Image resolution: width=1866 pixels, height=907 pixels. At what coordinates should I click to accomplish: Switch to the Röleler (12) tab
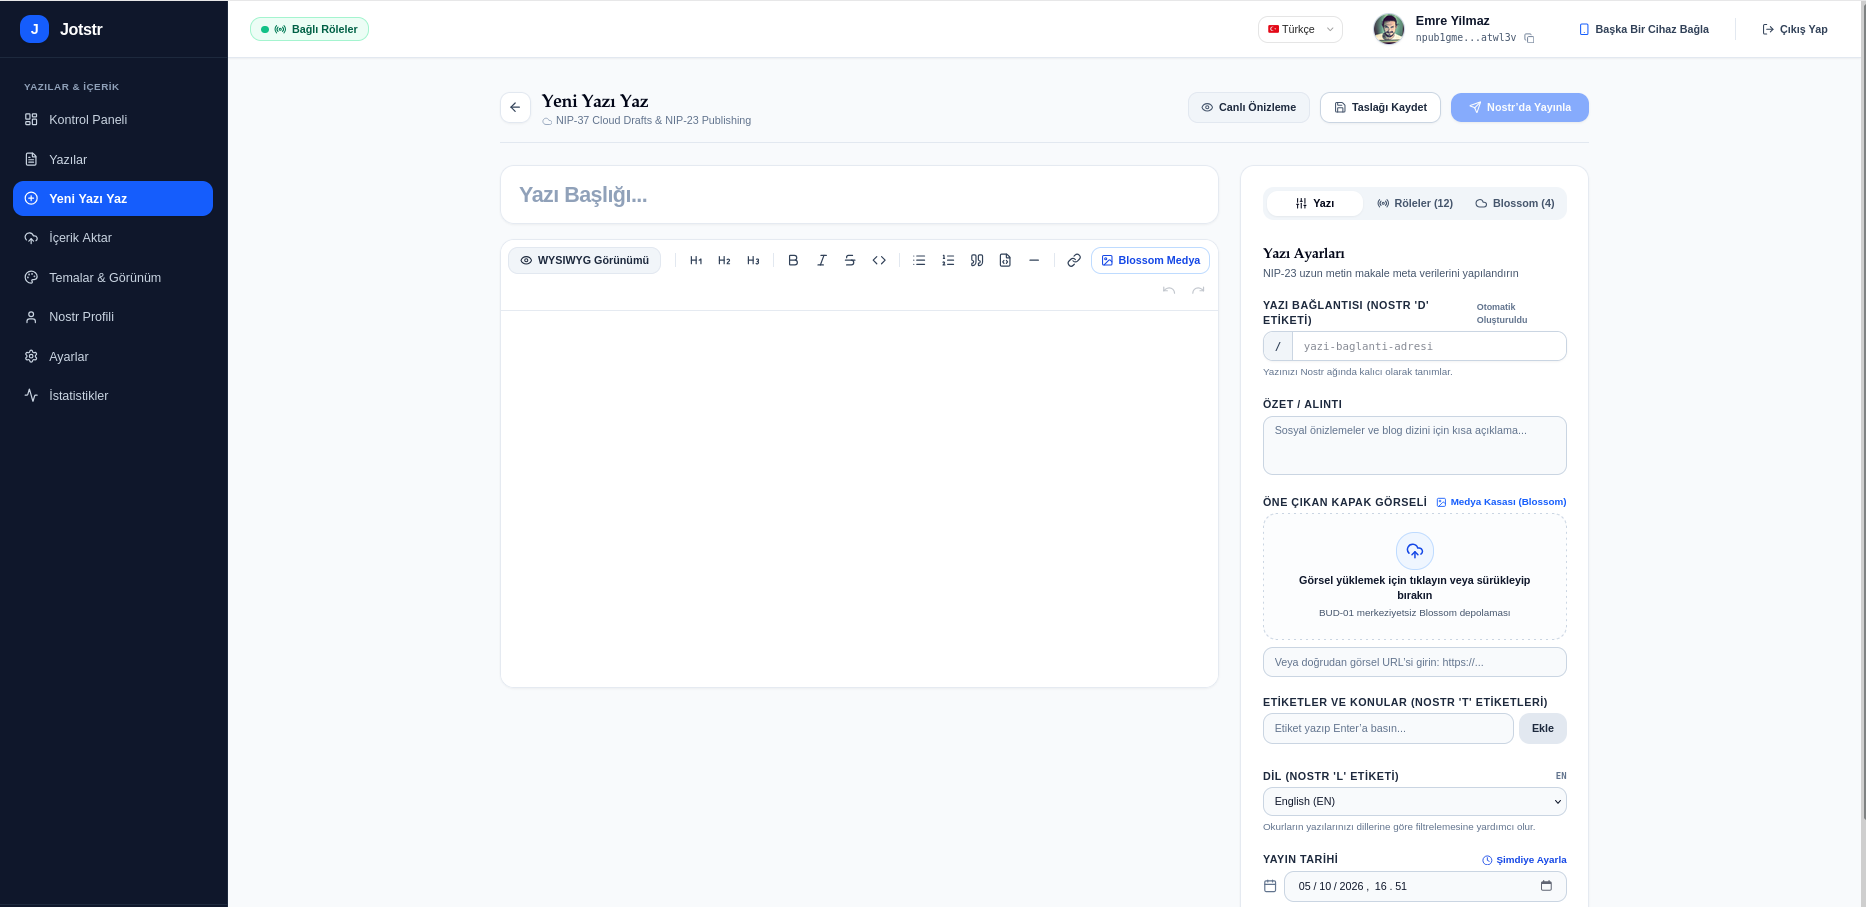1415,203
